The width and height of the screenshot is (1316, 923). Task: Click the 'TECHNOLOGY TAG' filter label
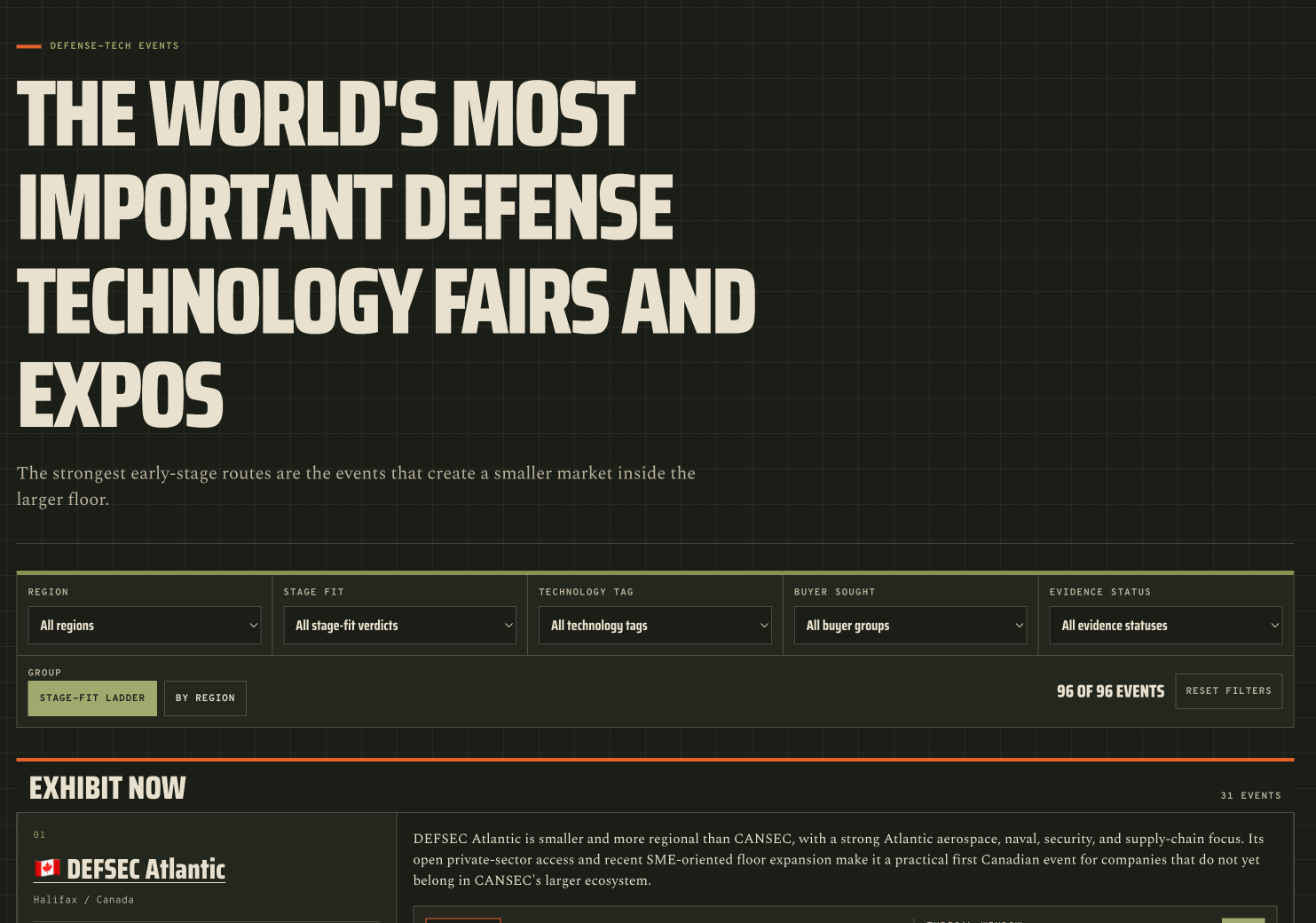[x=586, y=592]
